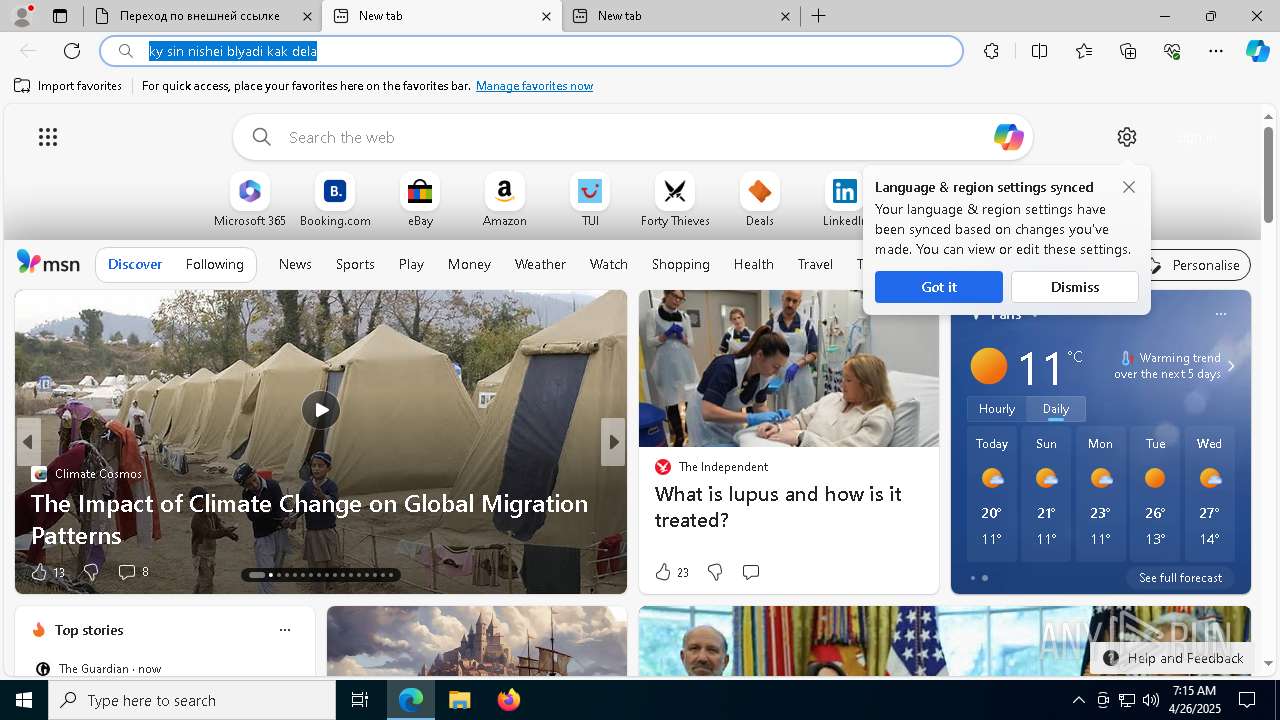This screenshot has height=720, width=1280.
Task: Launch Copilot from the browser toolbar
Action: click(1257, 51)
